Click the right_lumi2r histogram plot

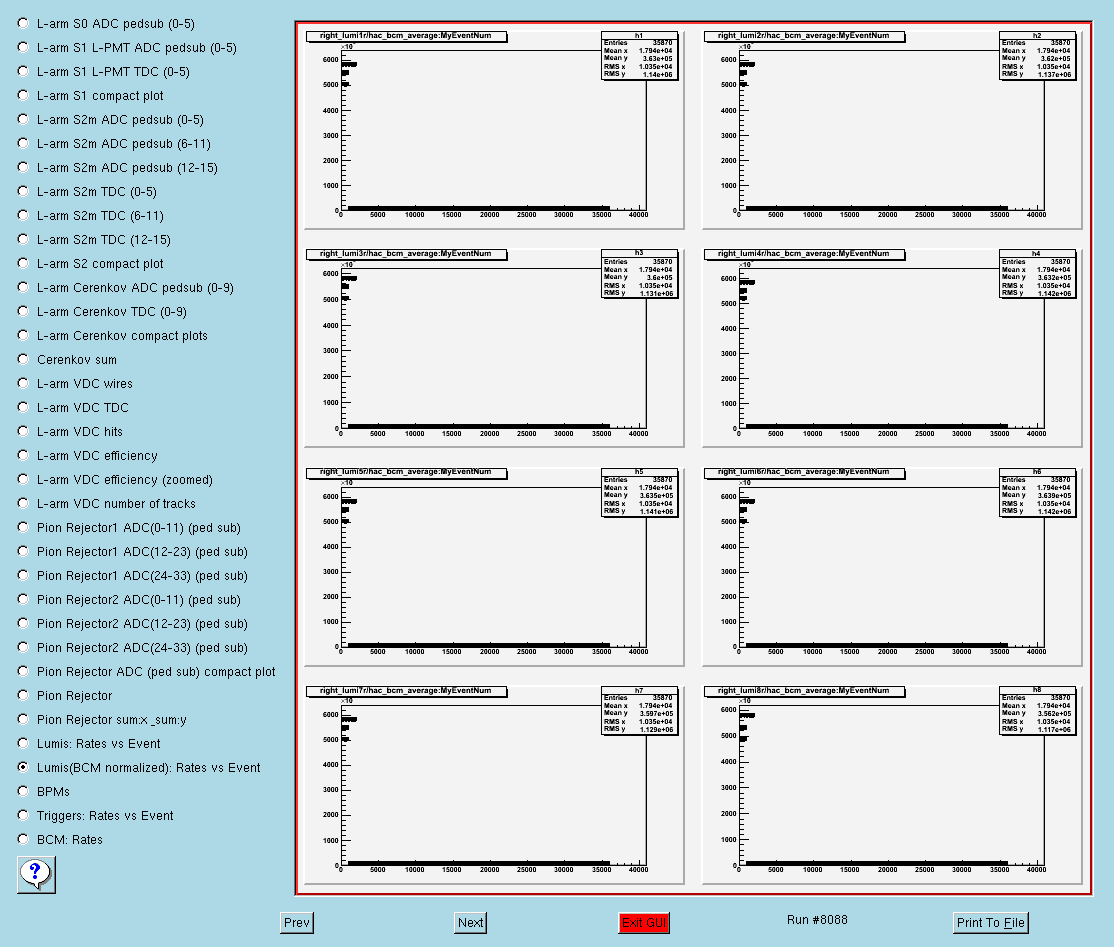(892, 128)
